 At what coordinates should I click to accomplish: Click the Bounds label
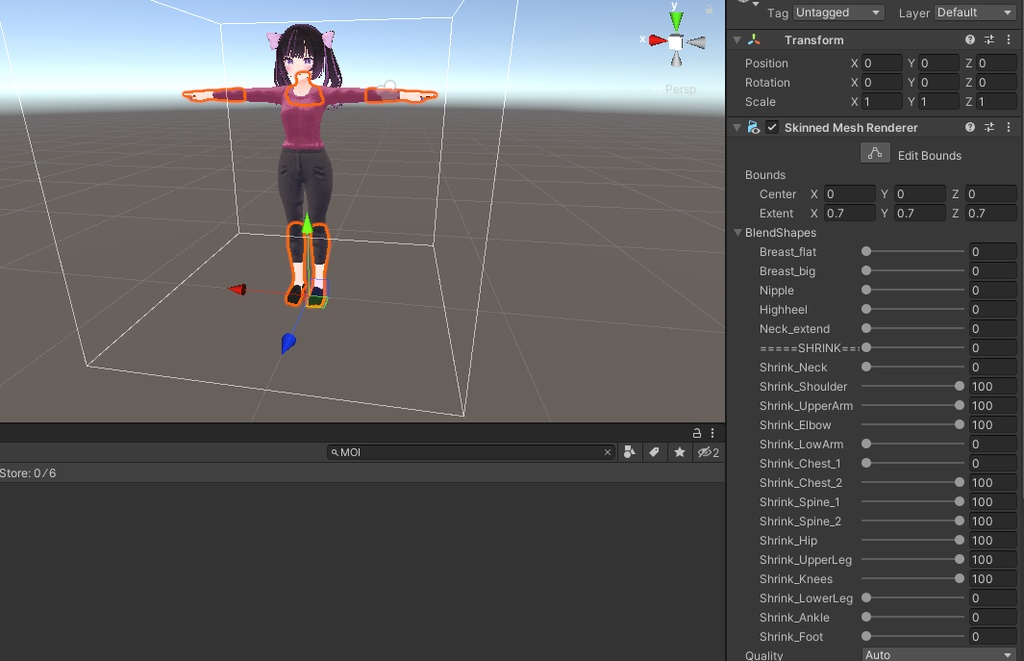765,175
